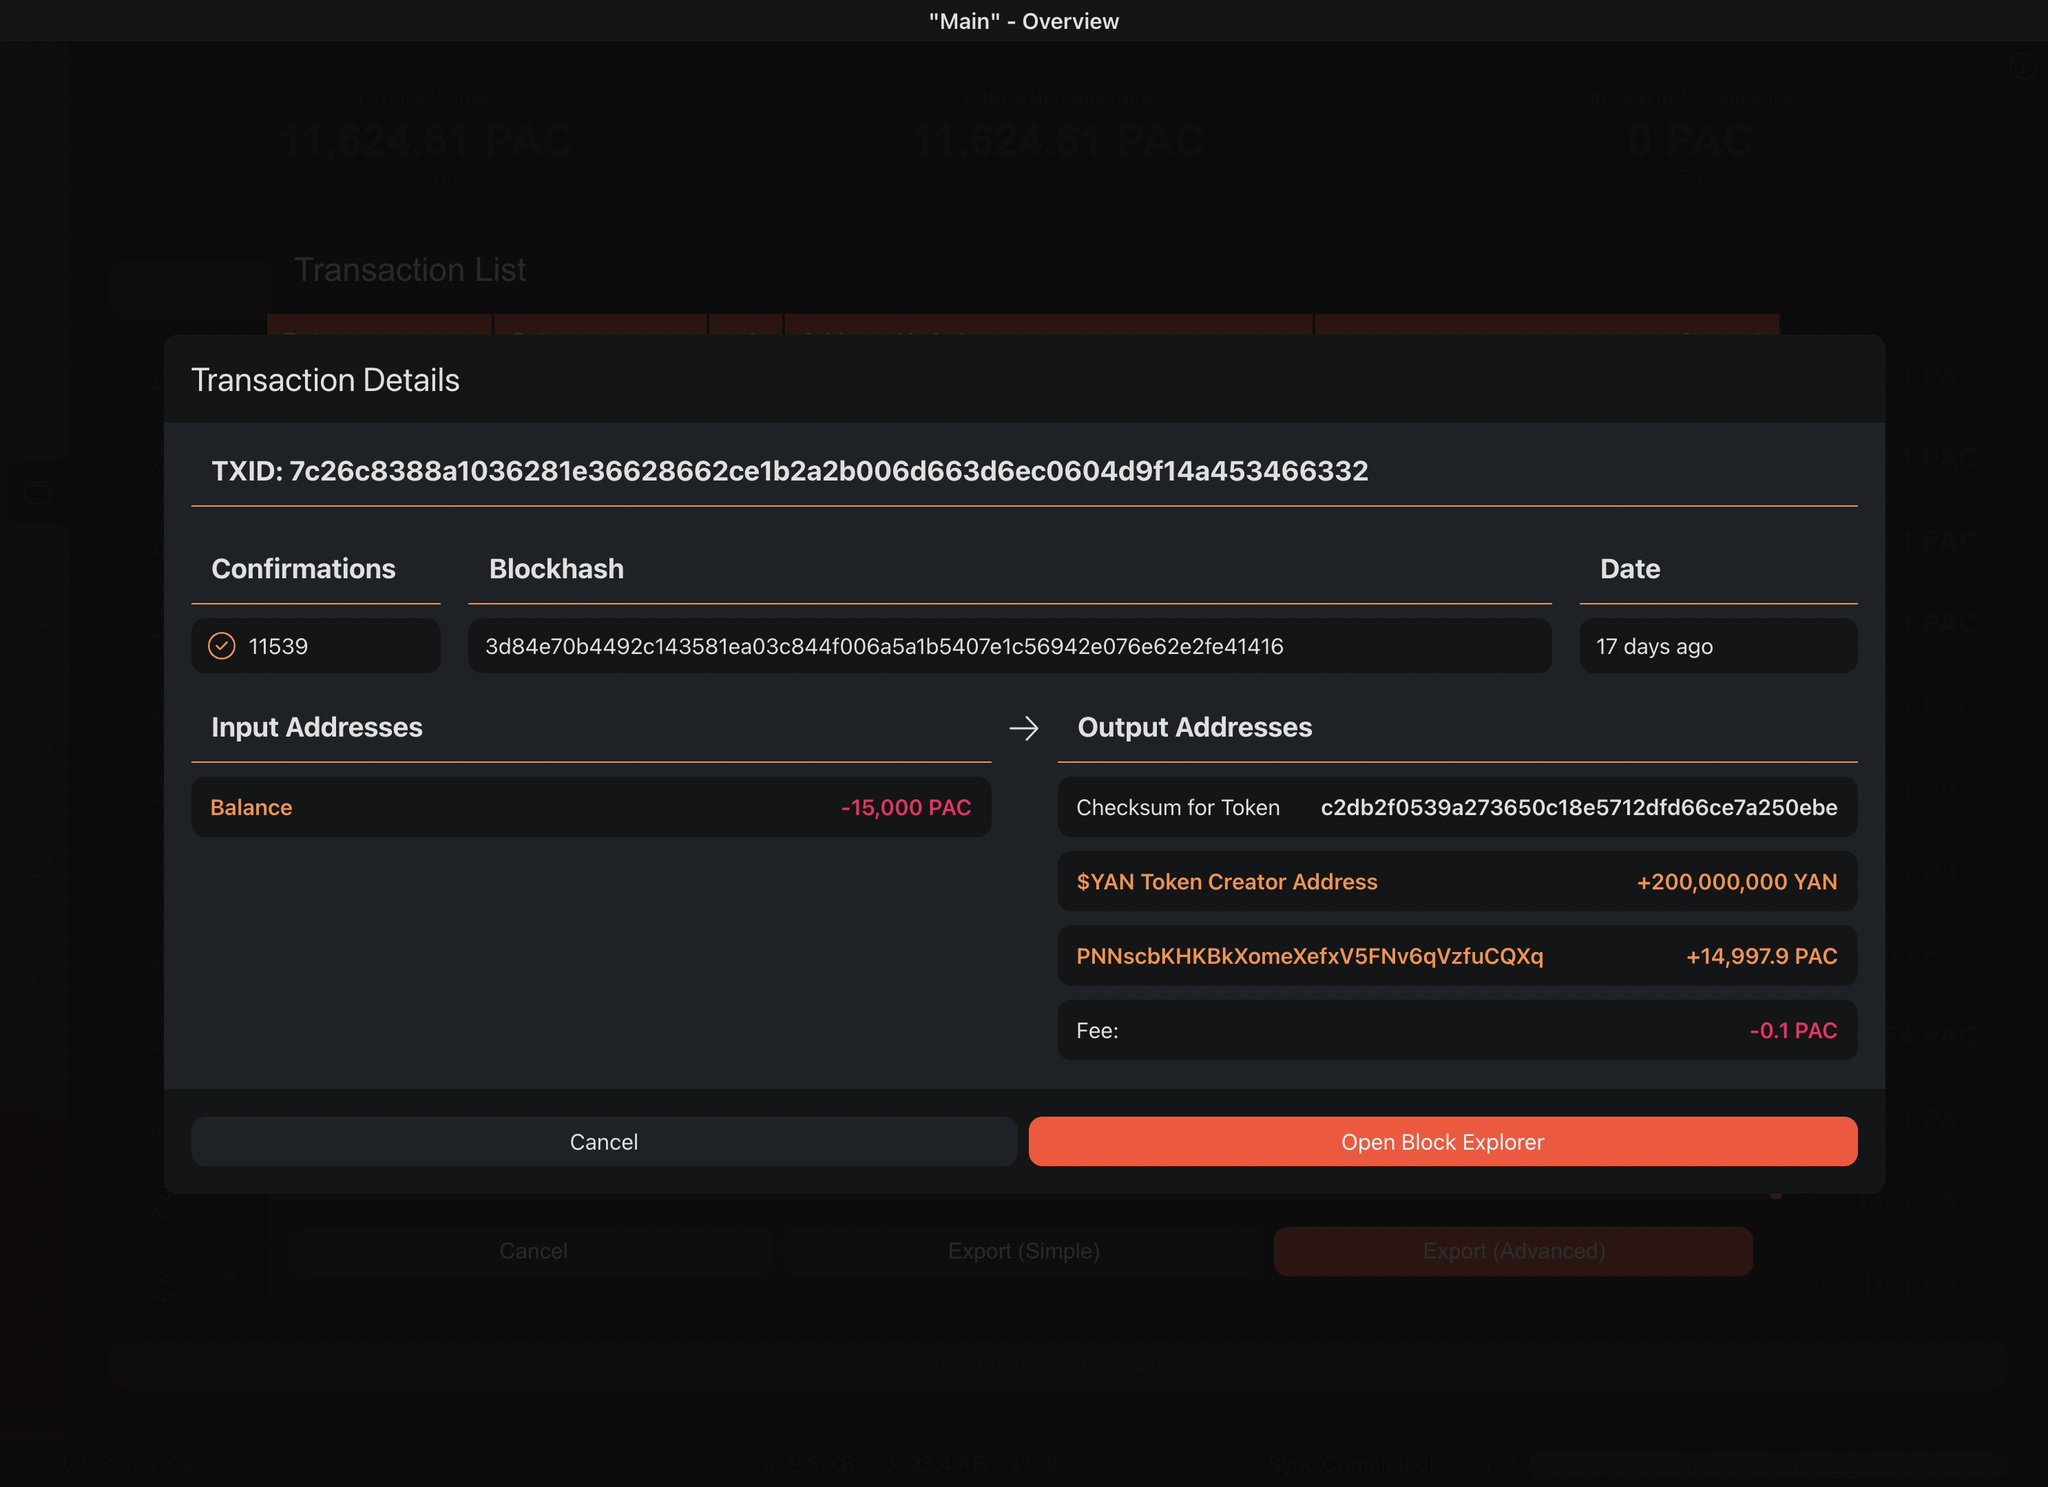Select the $YAN Token Creator Address entry
Image resolution: width=2048 pixels, height=1487 pixels.
click(1456, 881)
